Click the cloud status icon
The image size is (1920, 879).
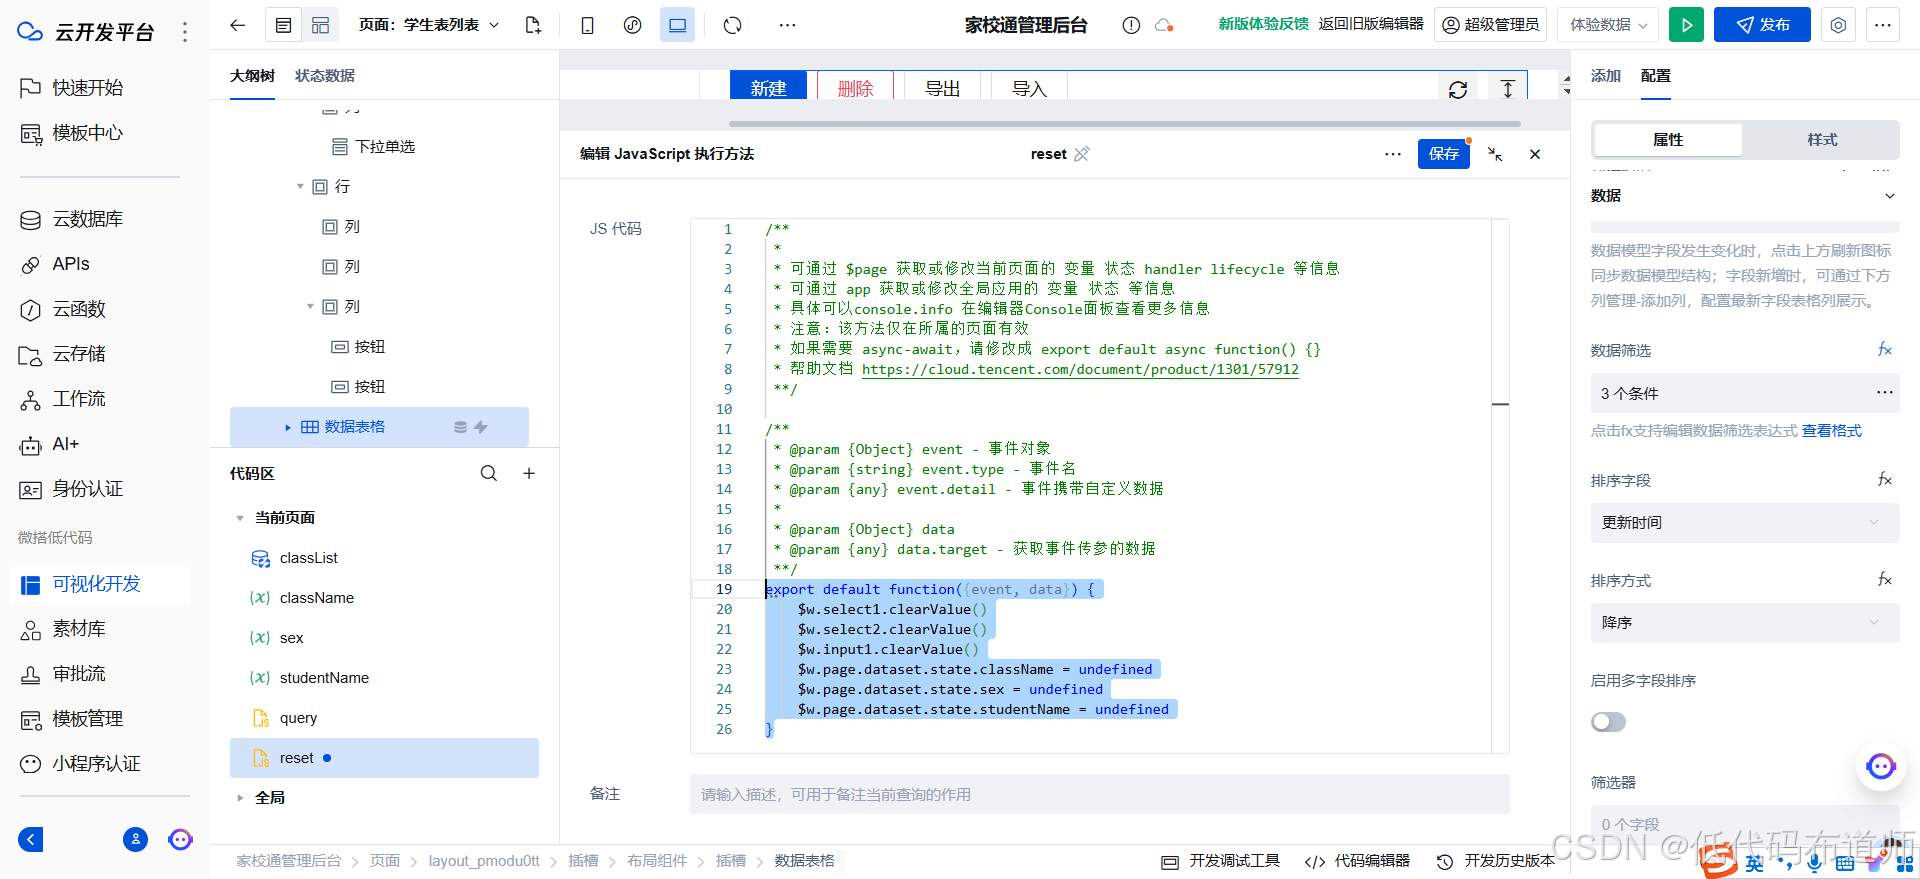pos(1164,25)
